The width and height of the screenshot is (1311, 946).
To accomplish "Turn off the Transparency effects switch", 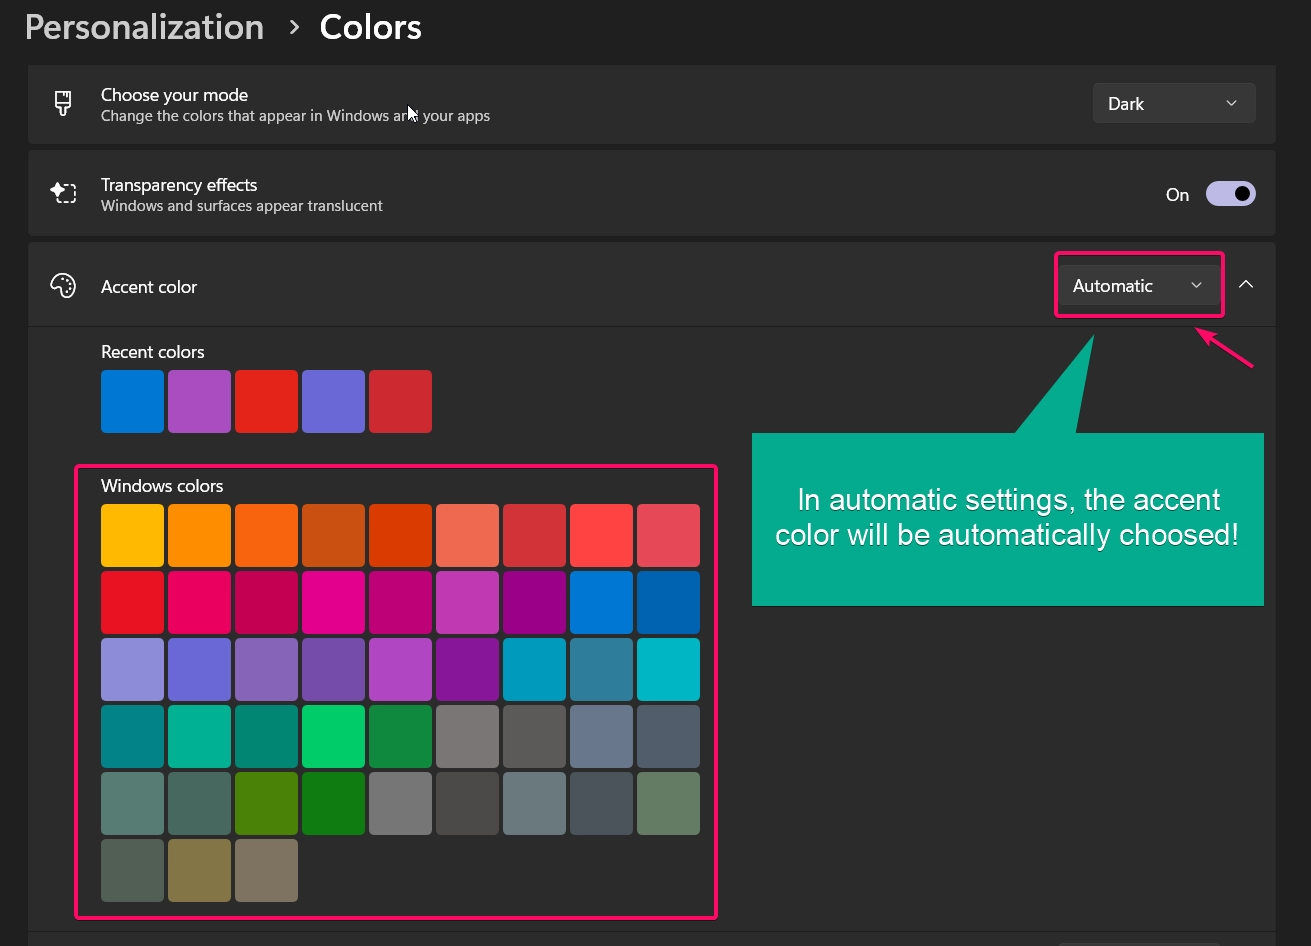I will [x=1230, y=194].
